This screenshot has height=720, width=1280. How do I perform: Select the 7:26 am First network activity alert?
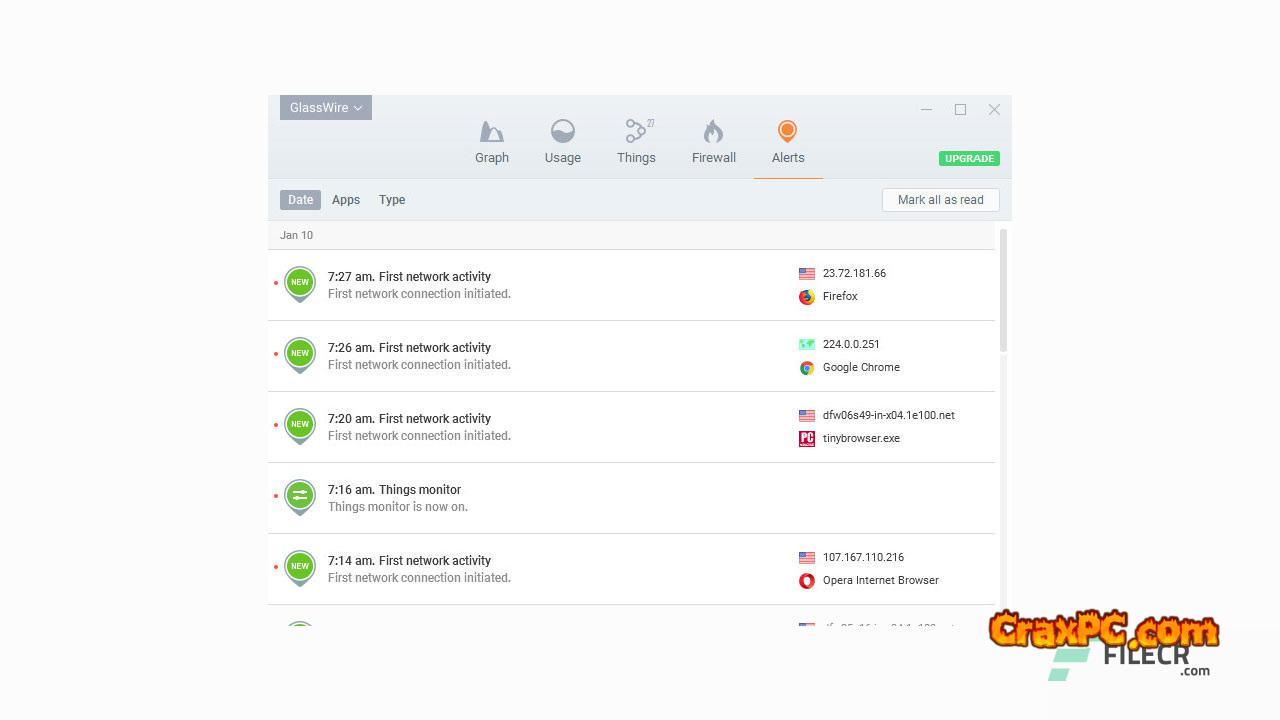(410, 348)
